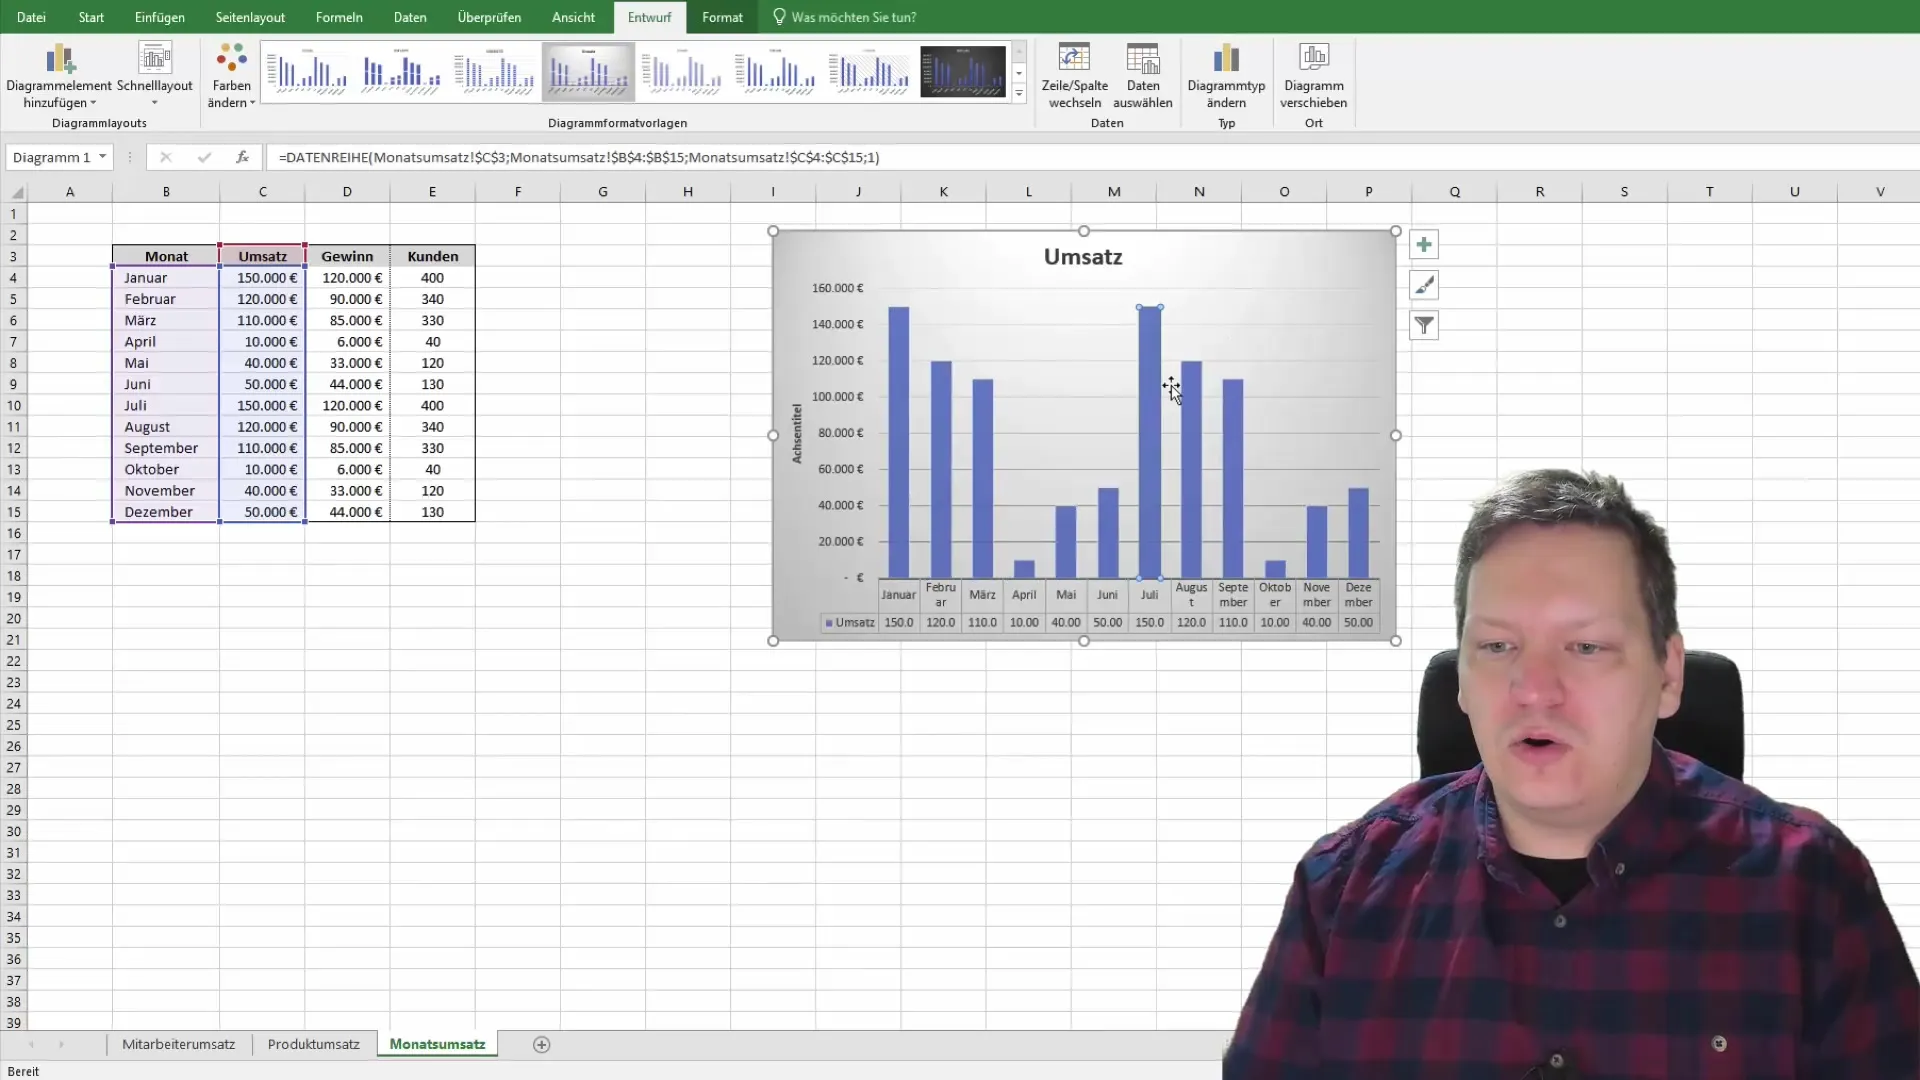The image size is (1920, 1080).
Task: Expand the chart styles gallery
Action: [1019, 94]
